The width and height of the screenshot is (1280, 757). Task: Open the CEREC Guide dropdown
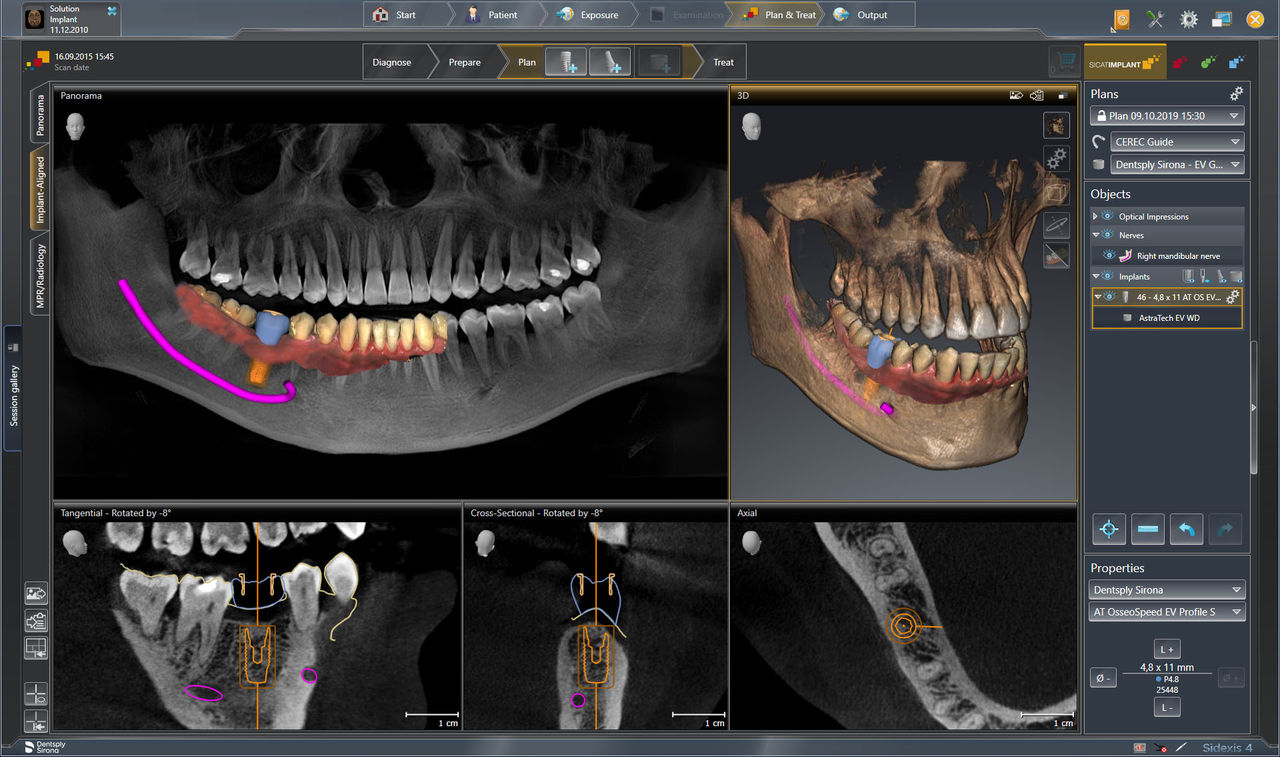click(1177, 141)
